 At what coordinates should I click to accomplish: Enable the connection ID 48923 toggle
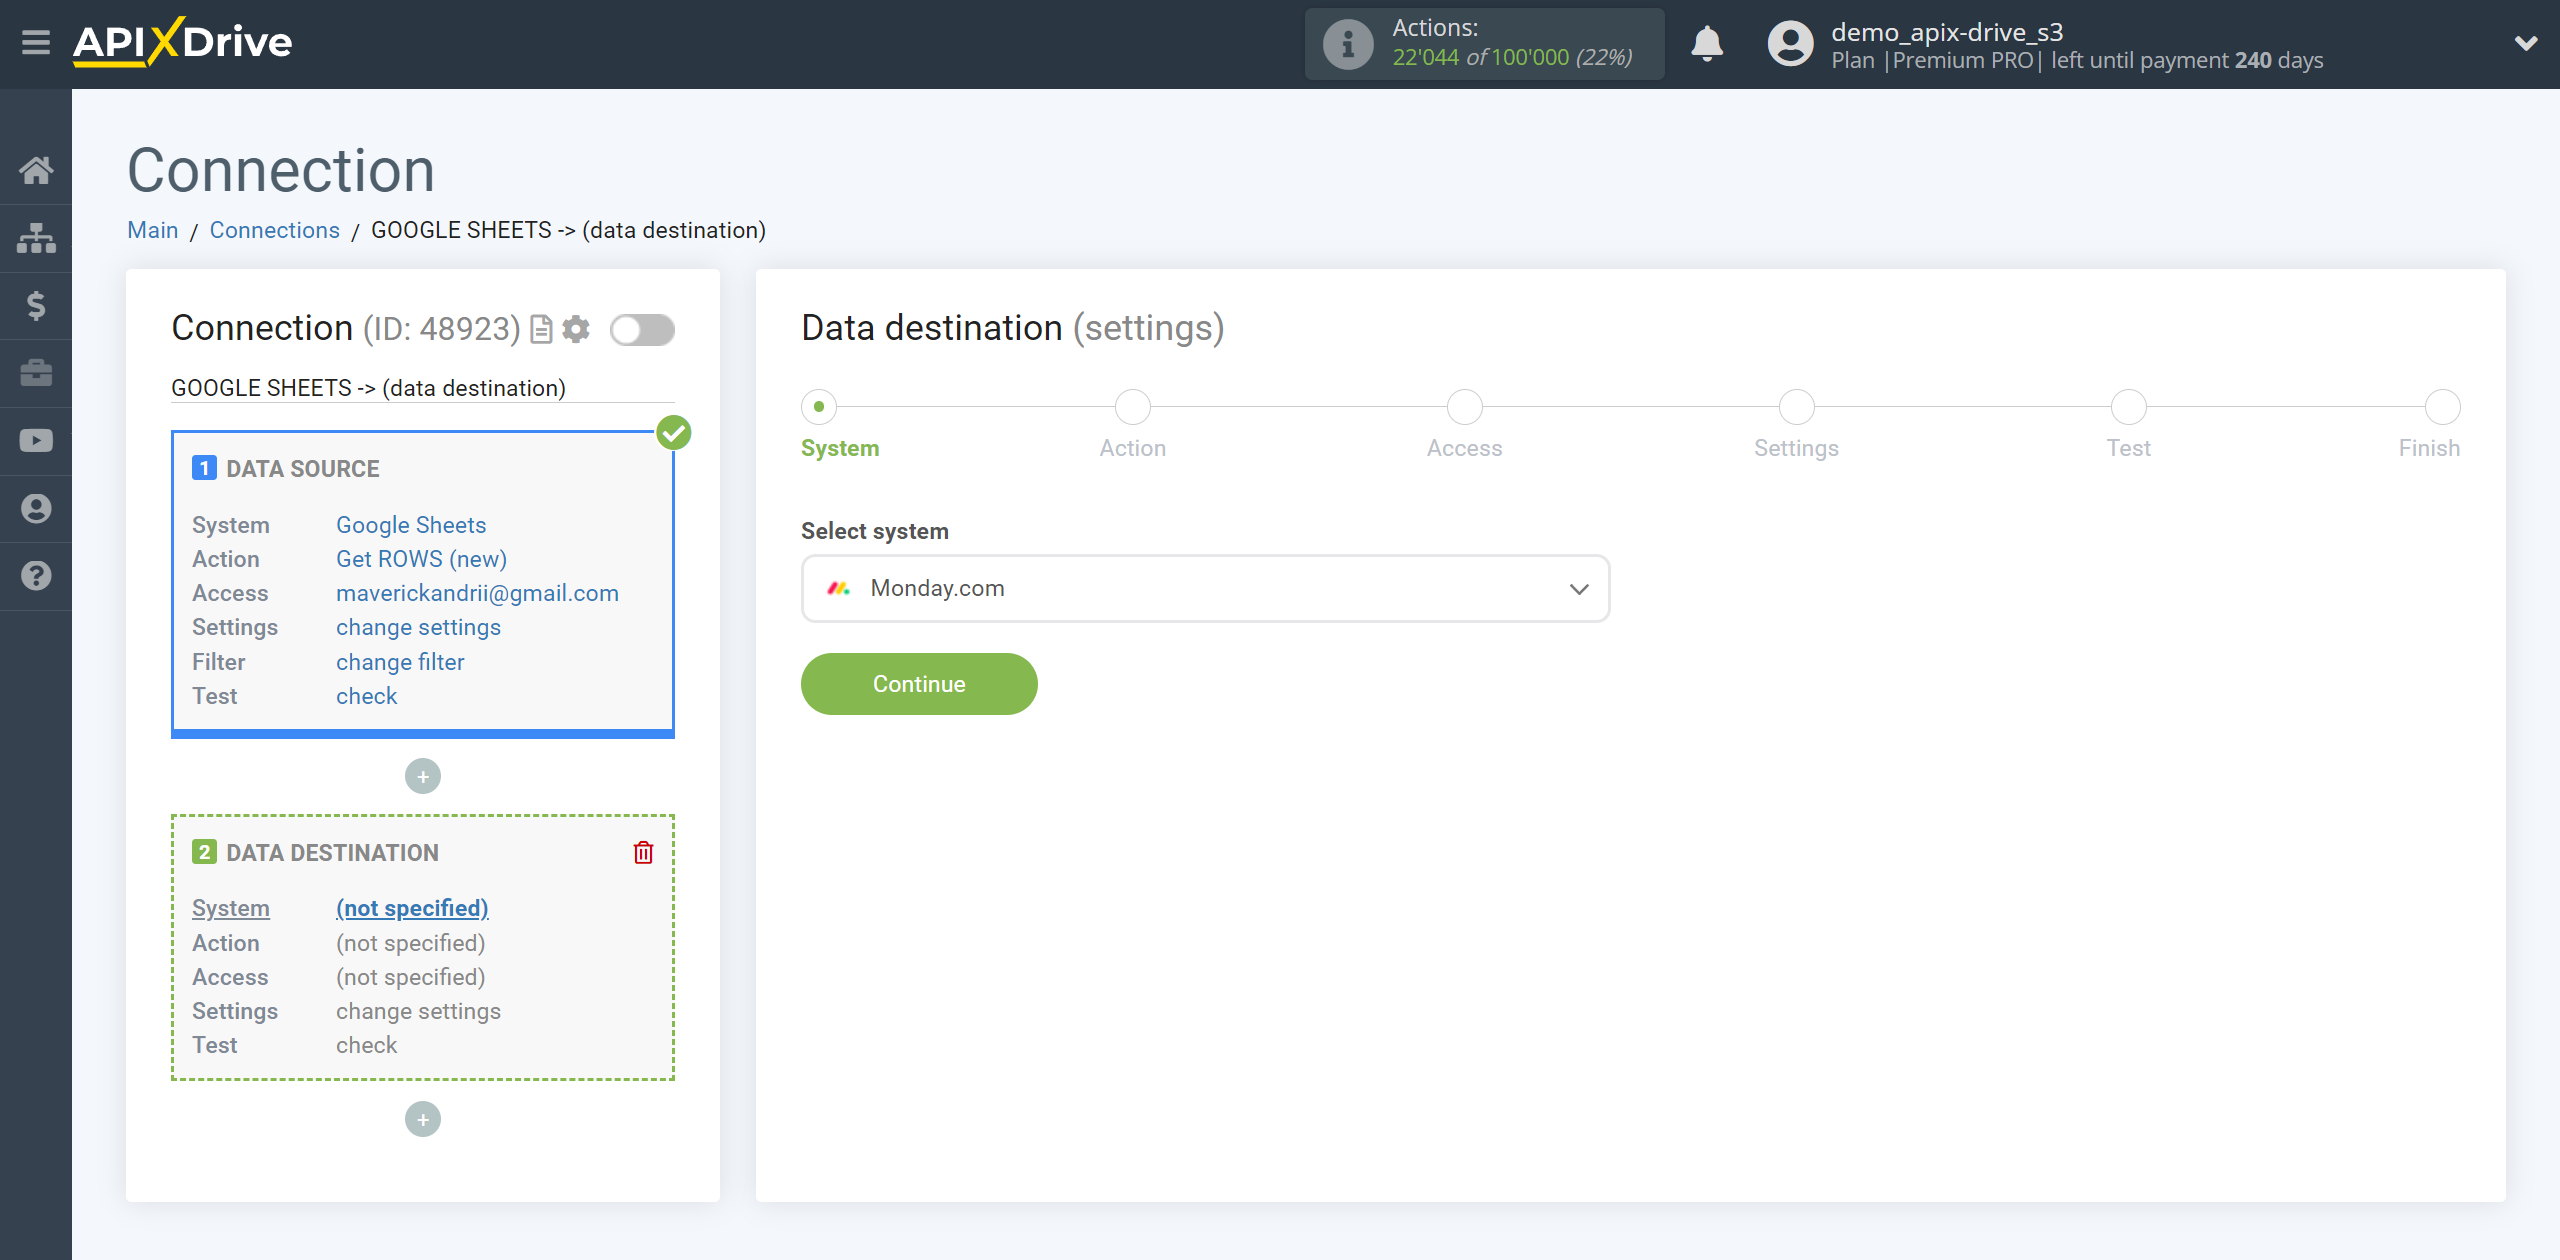643,330
